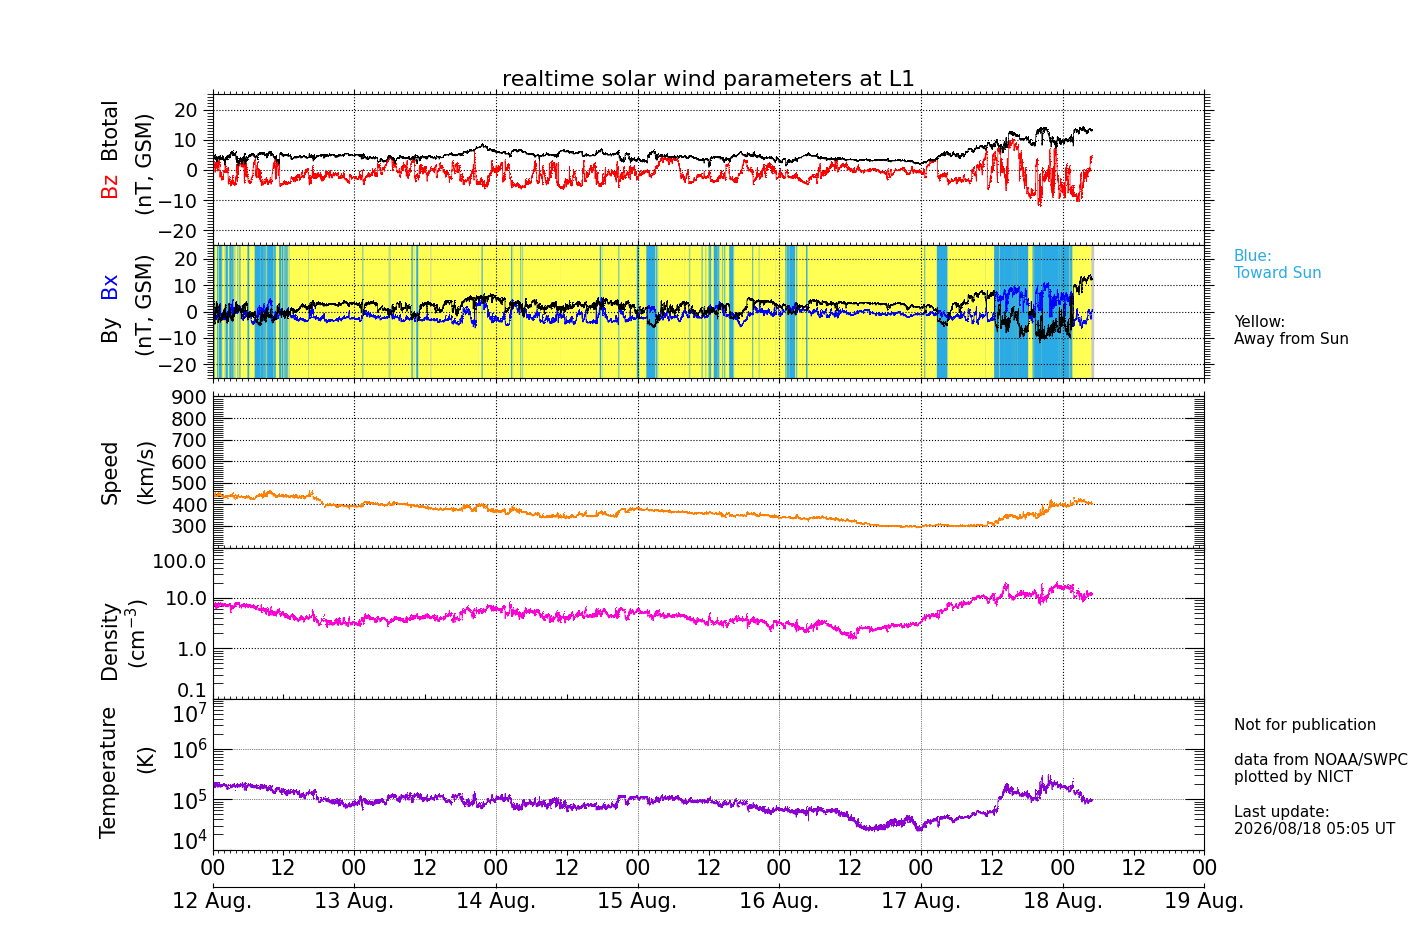The height and width of the screenshot is (944, 1417).
Task: Select the 10⁶ tick on the Temperature axis
Action: click(189, 750)
